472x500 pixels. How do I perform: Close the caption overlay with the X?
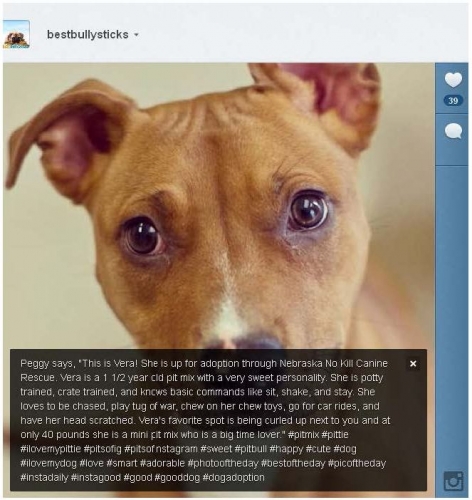413,364
